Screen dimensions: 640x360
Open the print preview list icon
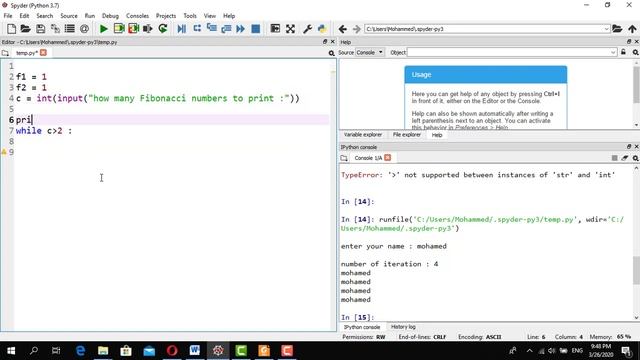[69, 29]
